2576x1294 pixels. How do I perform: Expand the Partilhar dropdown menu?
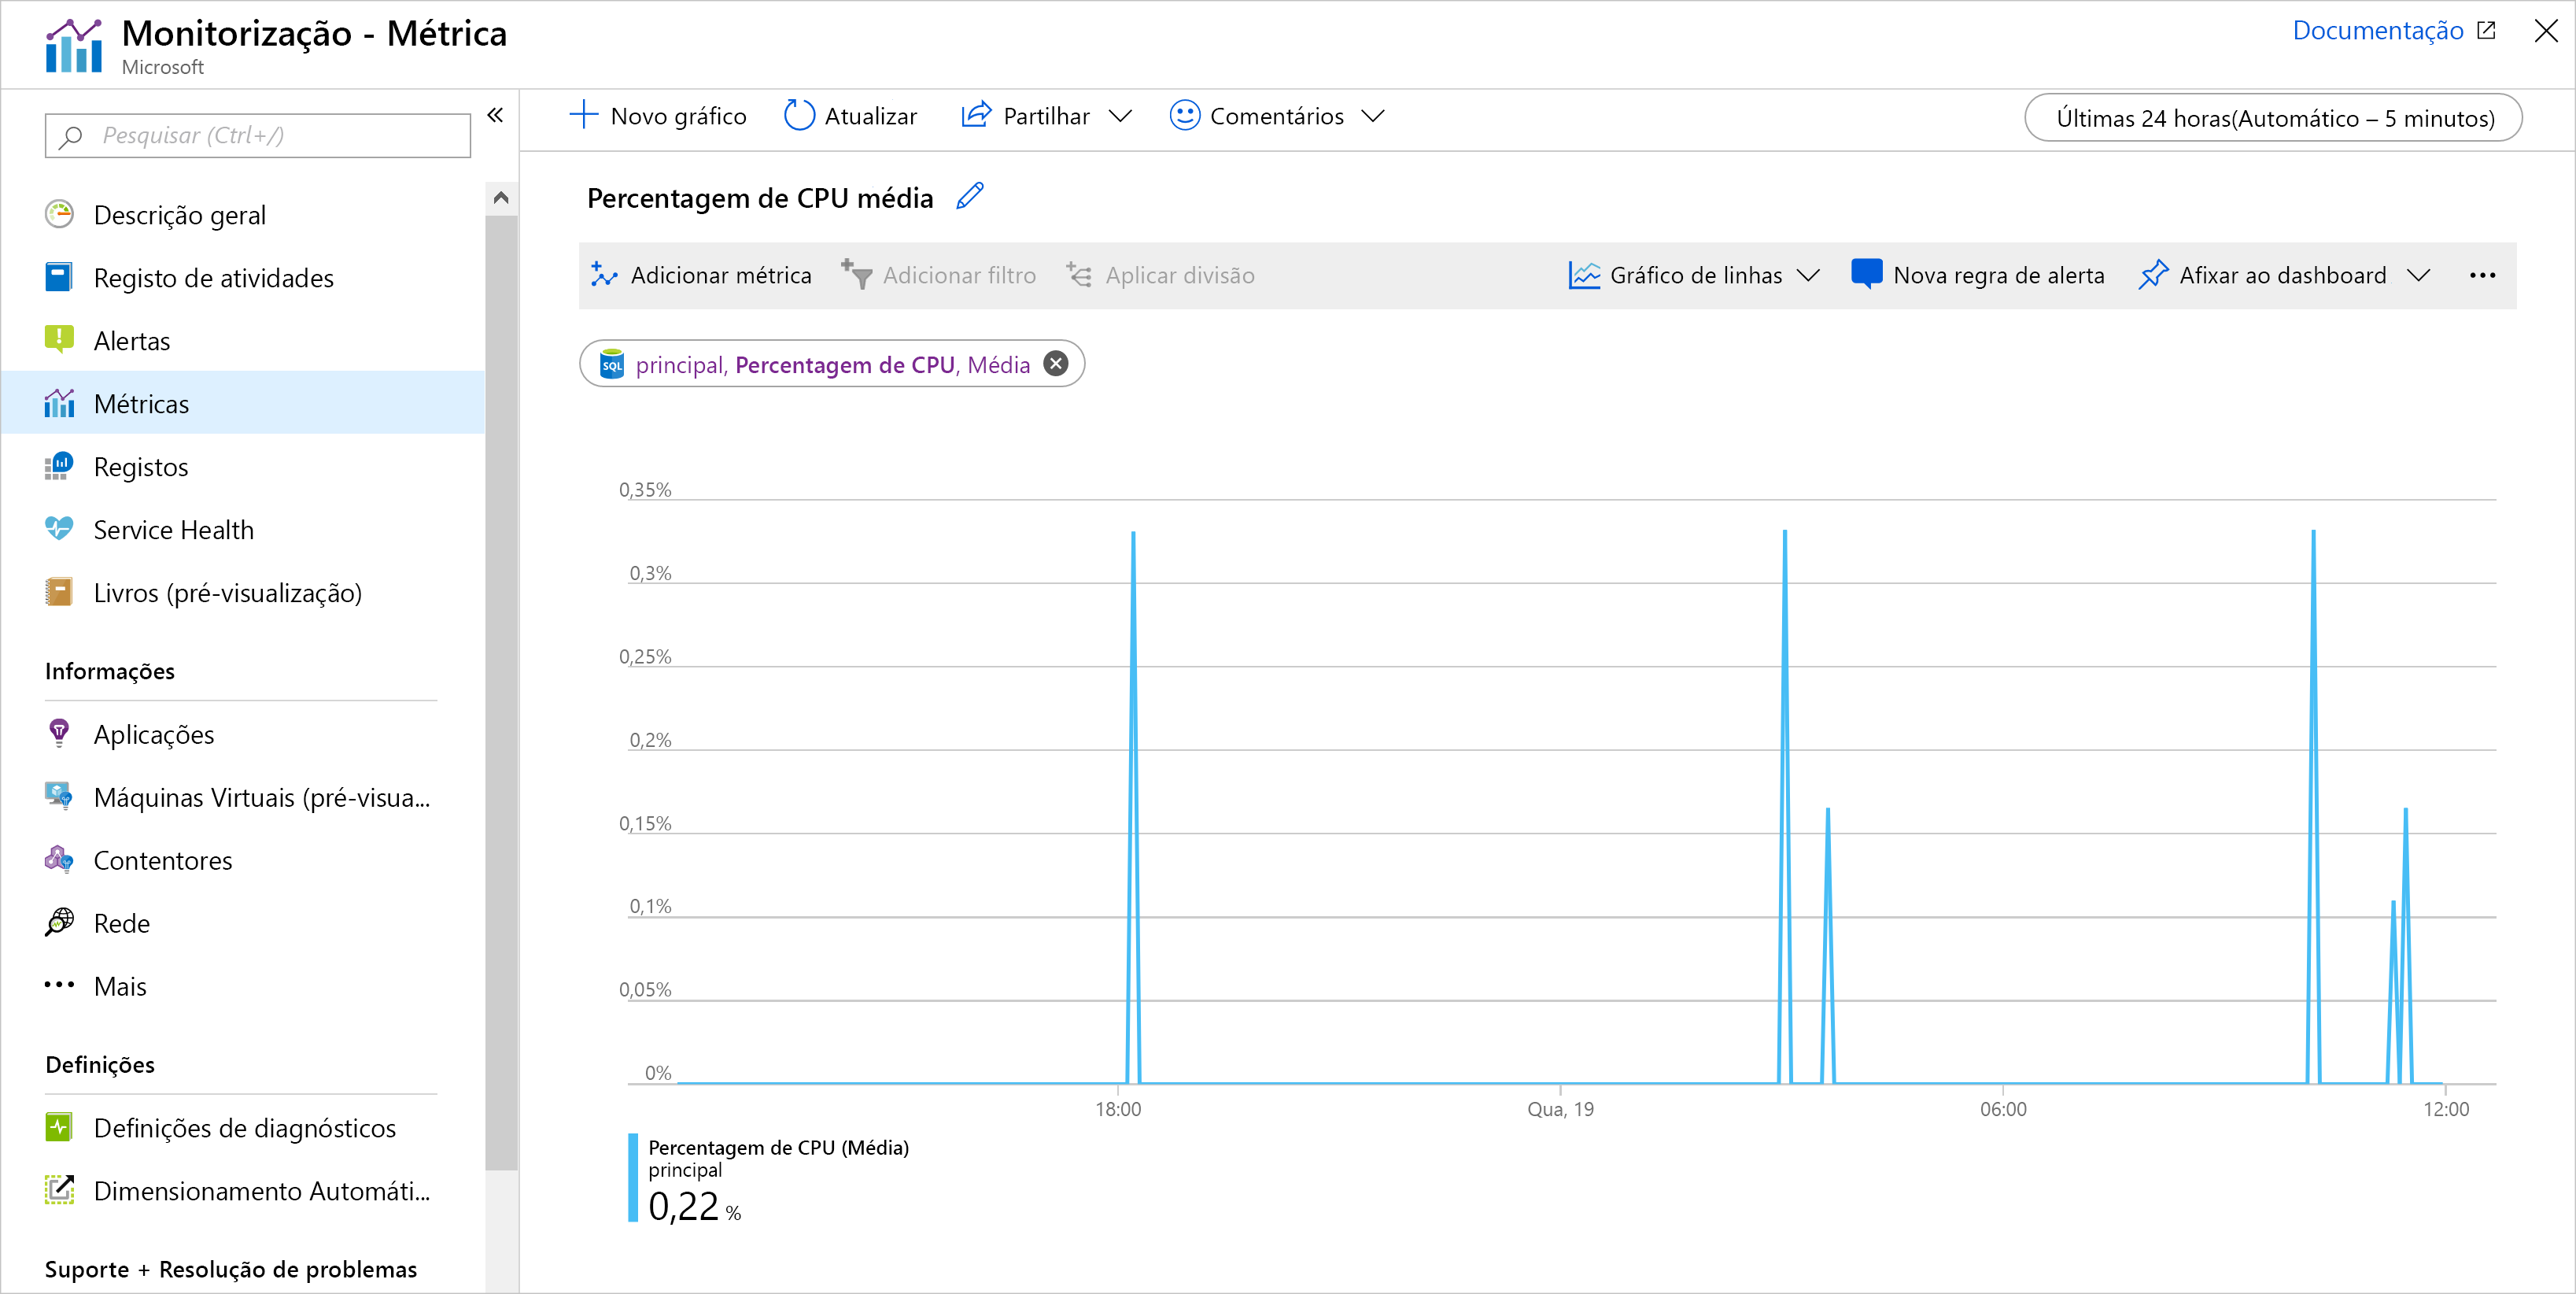1121,116
